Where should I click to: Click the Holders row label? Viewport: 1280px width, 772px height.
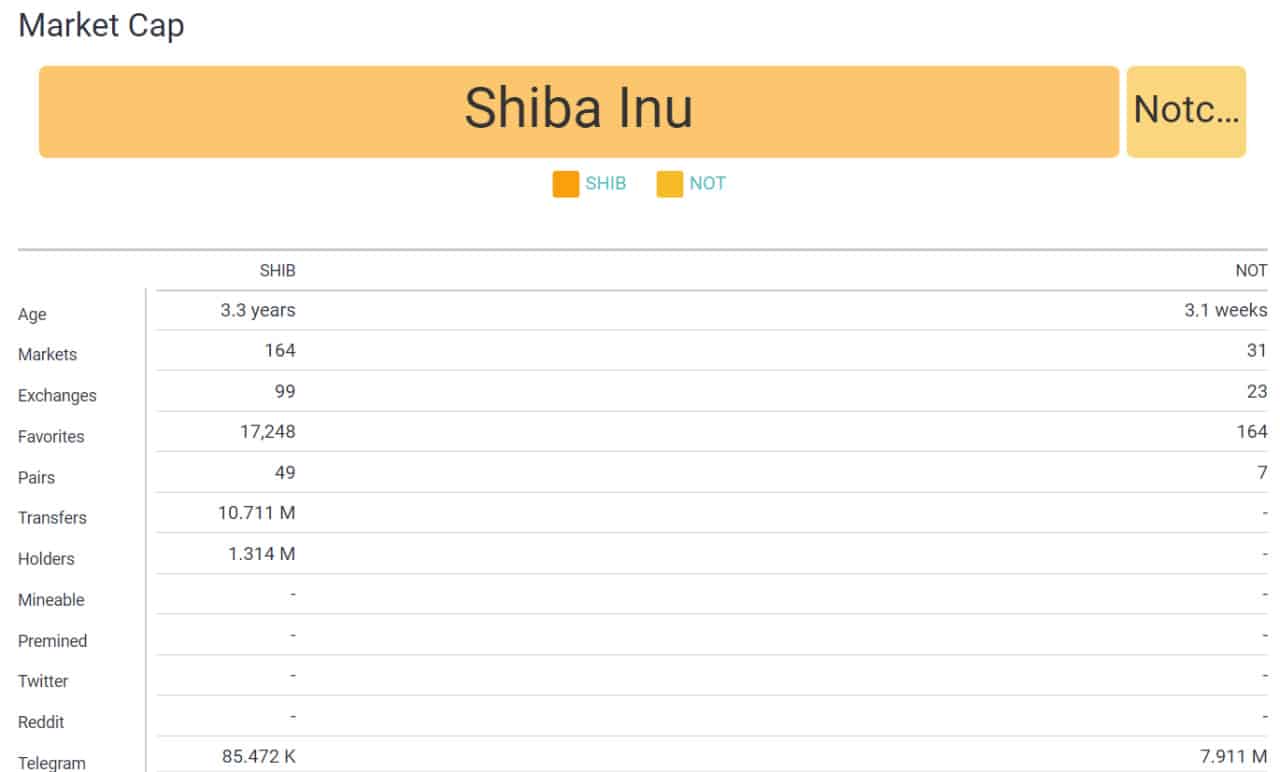click(46, 559)
